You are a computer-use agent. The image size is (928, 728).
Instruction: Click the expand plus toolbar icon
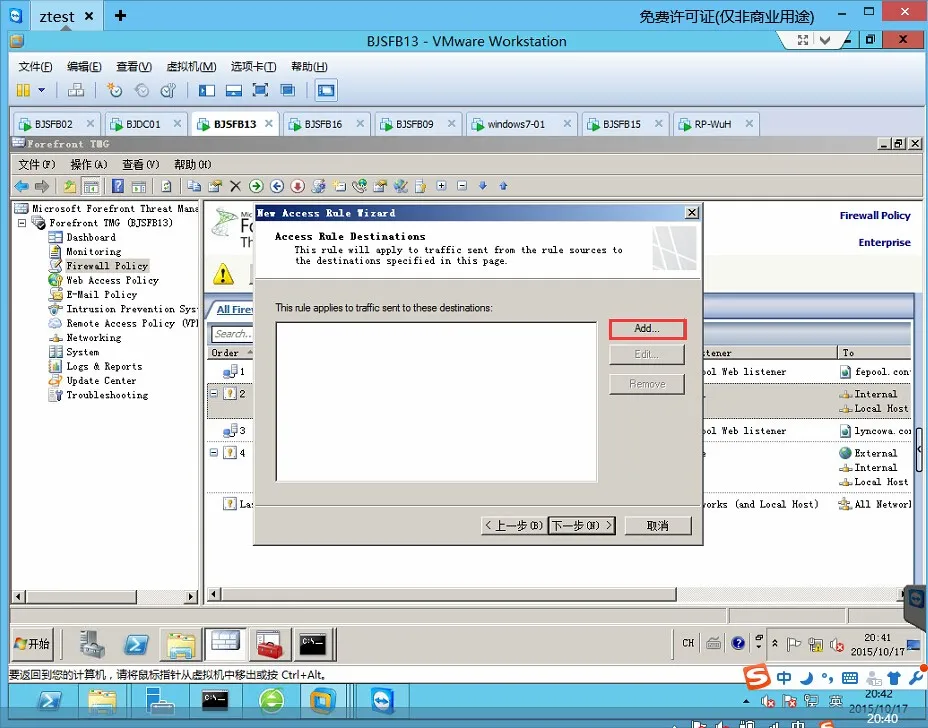[441, 186]
